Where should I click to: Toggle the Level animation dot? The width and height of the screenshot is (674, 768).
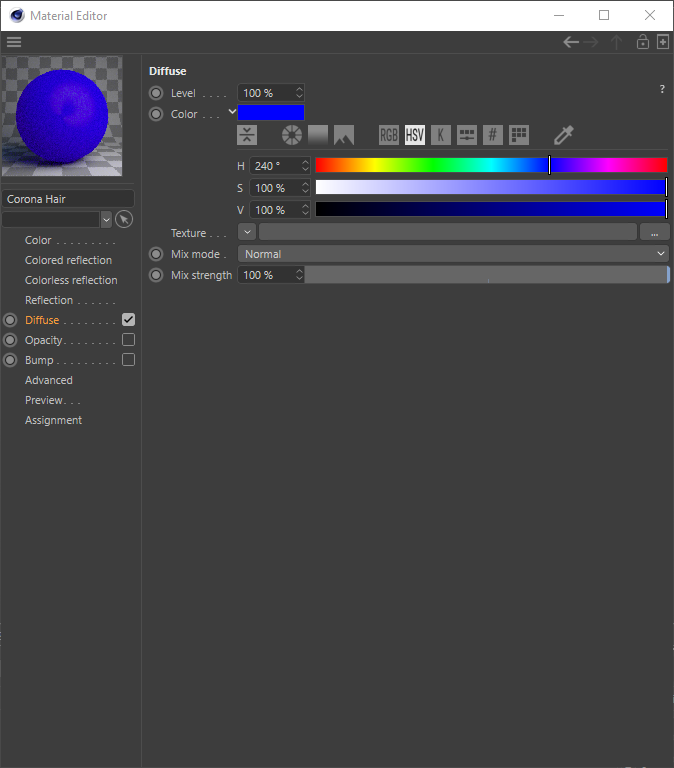pyautogui.click(x=156, y=93)
